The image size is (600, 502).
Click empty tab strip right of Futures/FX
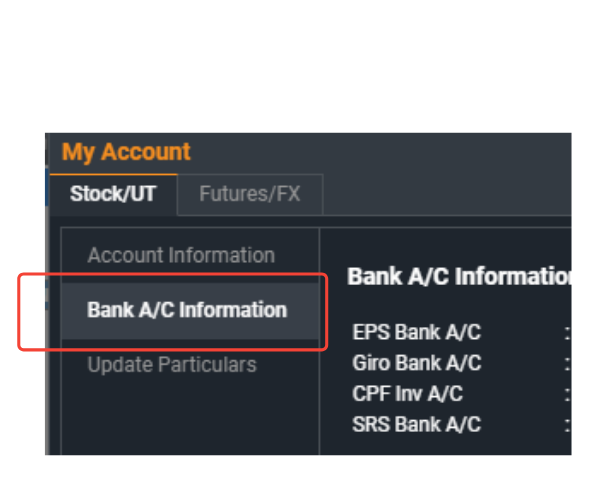(x=450, y=195)
